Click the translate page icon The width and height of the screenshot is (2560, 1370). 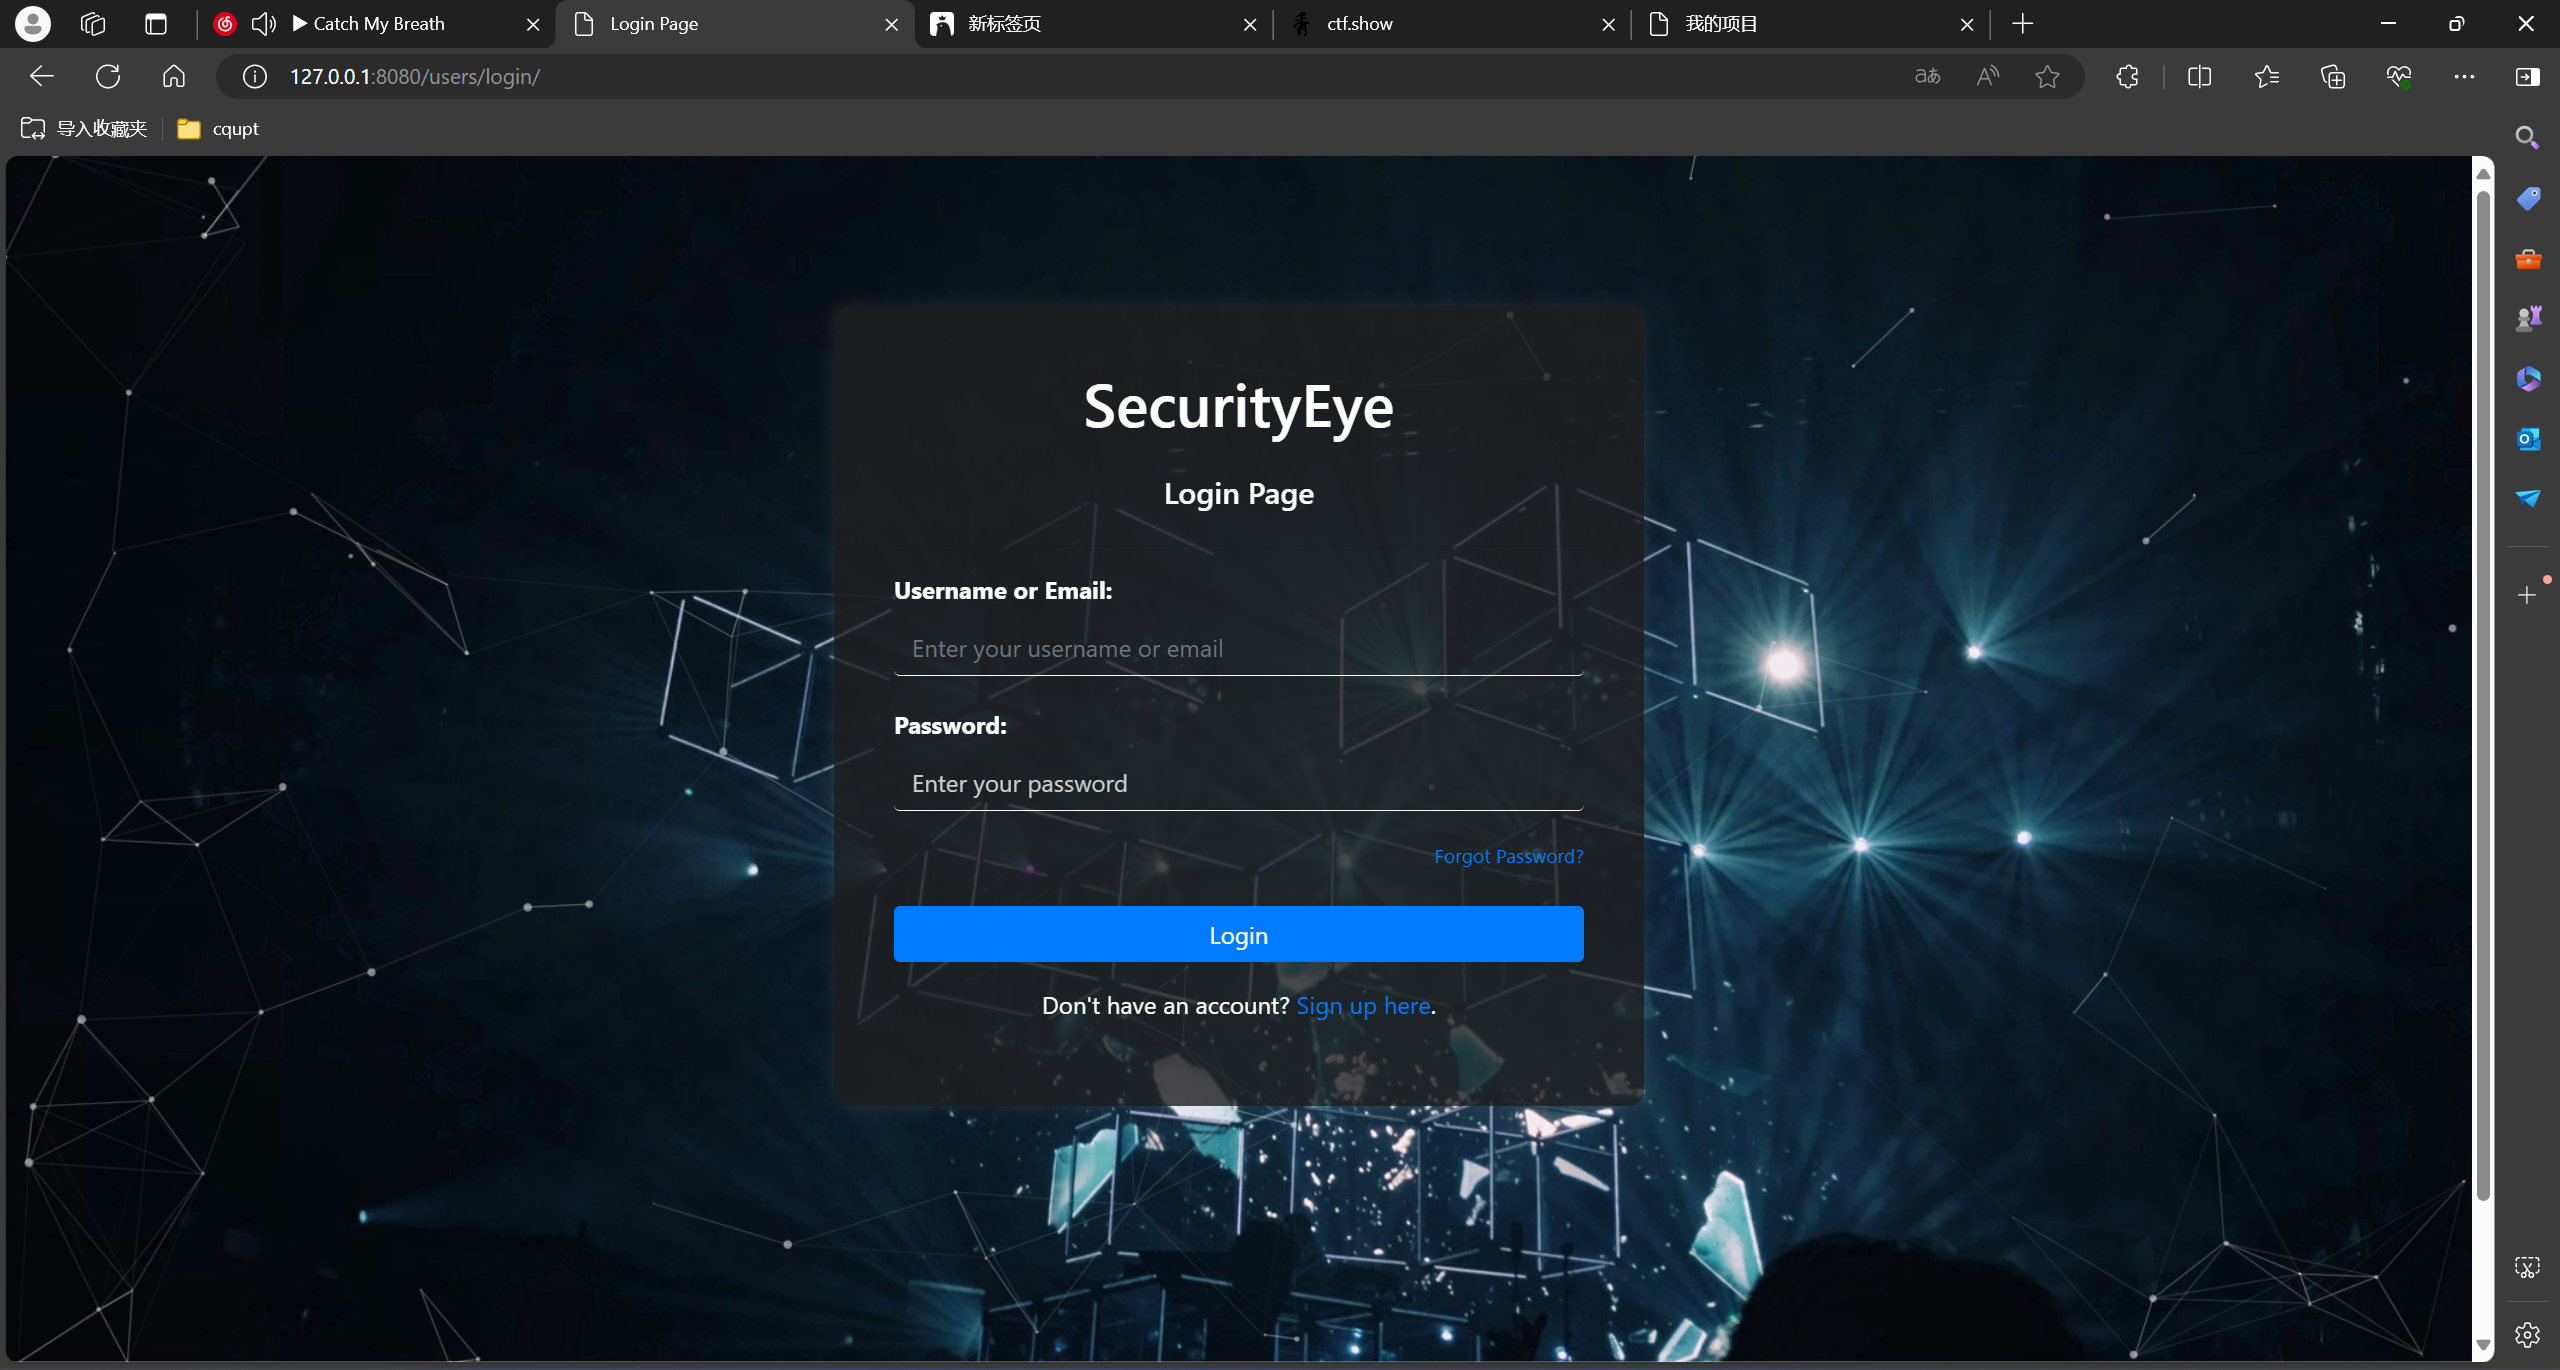coord(1927,77)
